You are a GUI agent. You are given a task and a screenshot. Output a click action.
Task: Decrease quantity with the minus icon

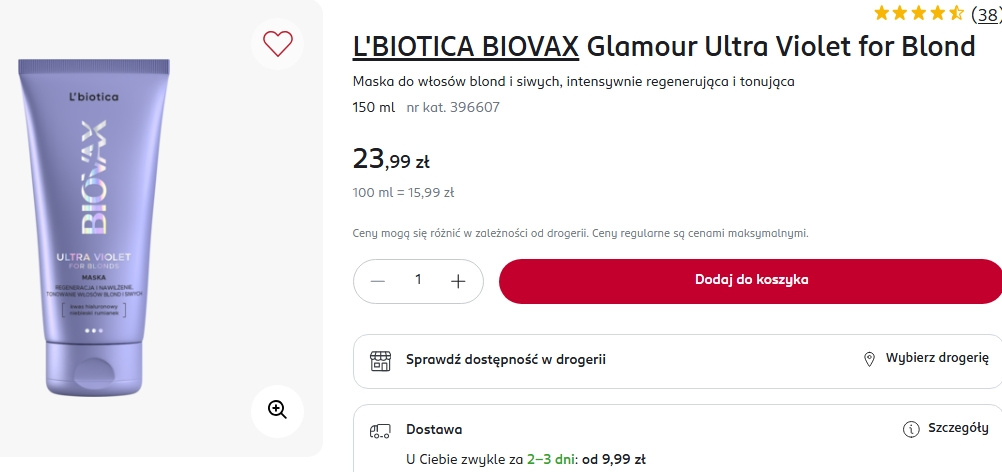[378, 281]
